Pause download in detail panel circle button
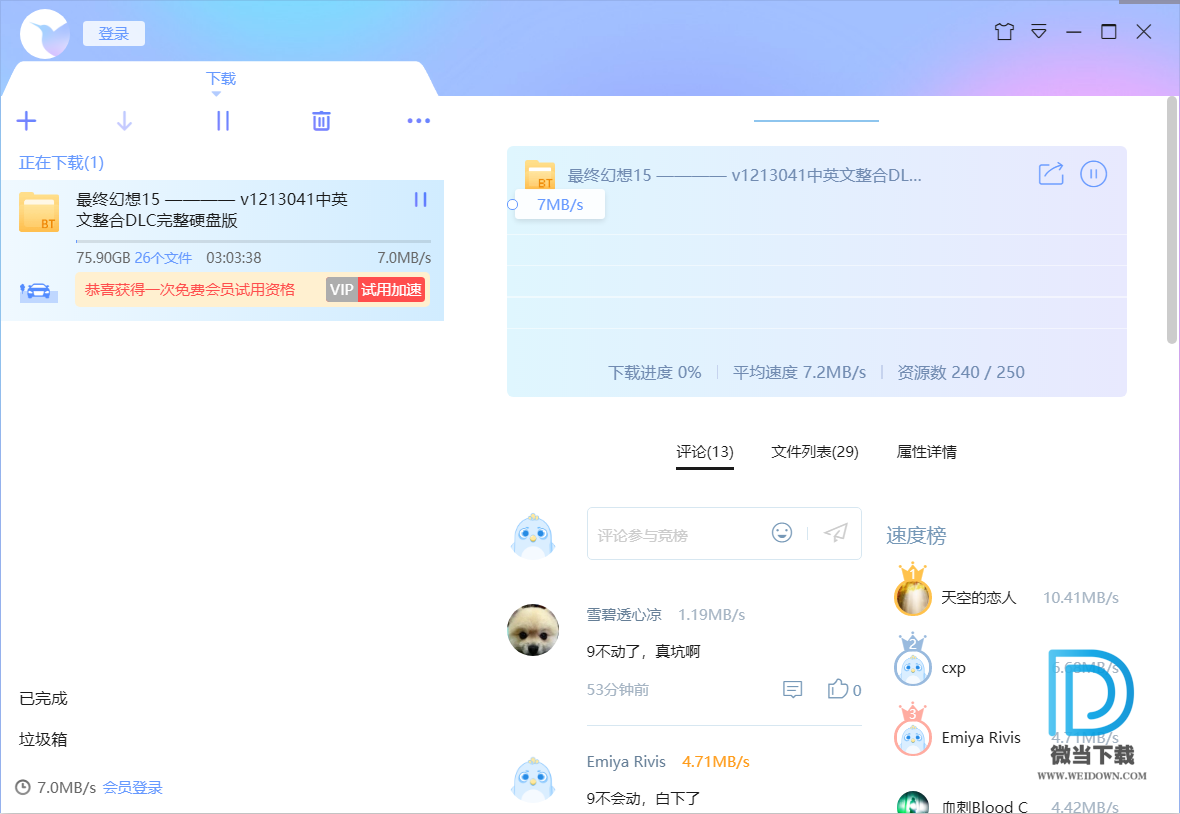 pos(1093,175)
